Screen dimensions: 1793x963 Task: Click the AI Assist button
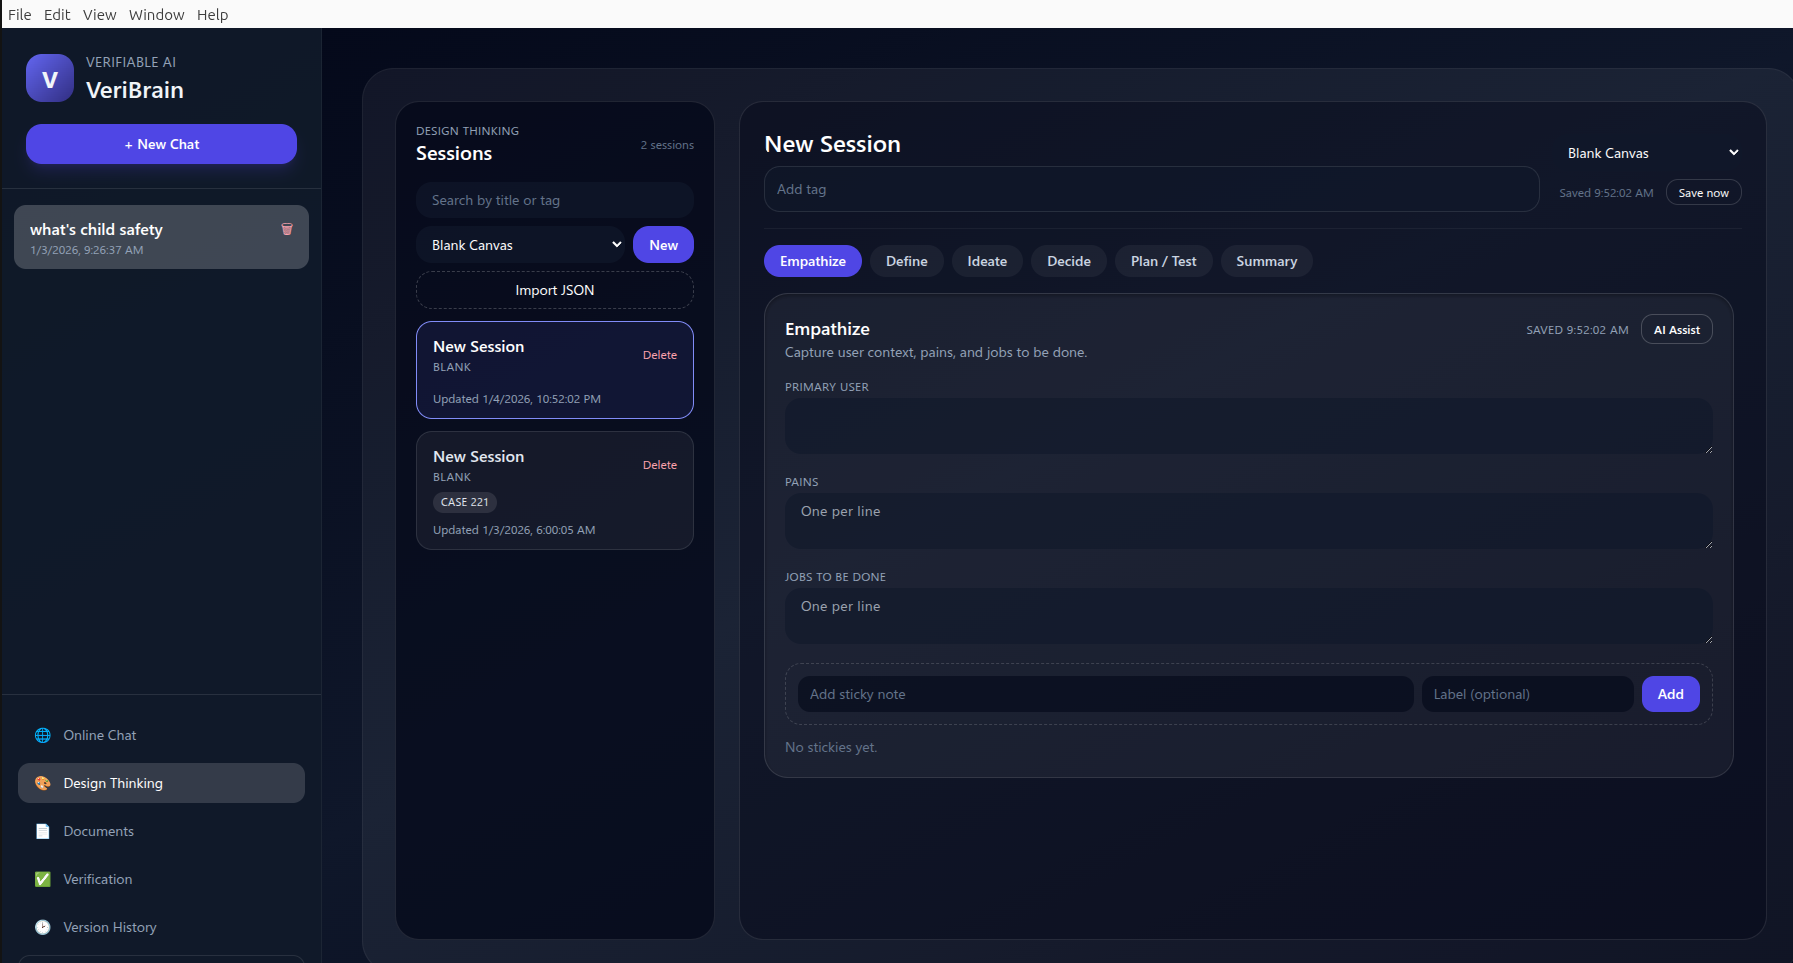coord(1676,330)
